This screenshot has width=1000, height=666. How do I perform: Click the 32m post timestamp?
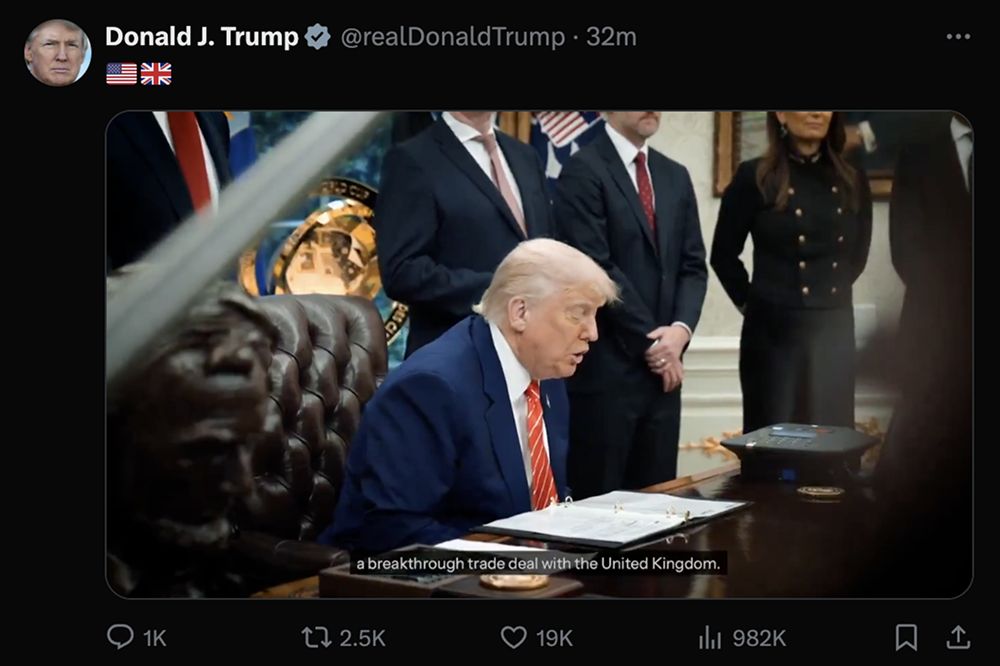[x=611, y=37]
